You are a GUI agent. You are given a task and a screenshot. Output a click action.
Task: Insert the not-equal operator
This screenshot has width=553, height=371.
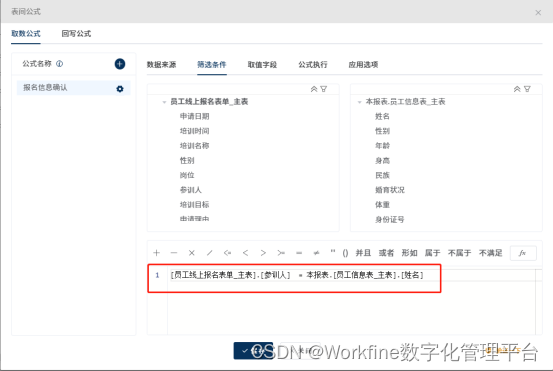point(316,253)
